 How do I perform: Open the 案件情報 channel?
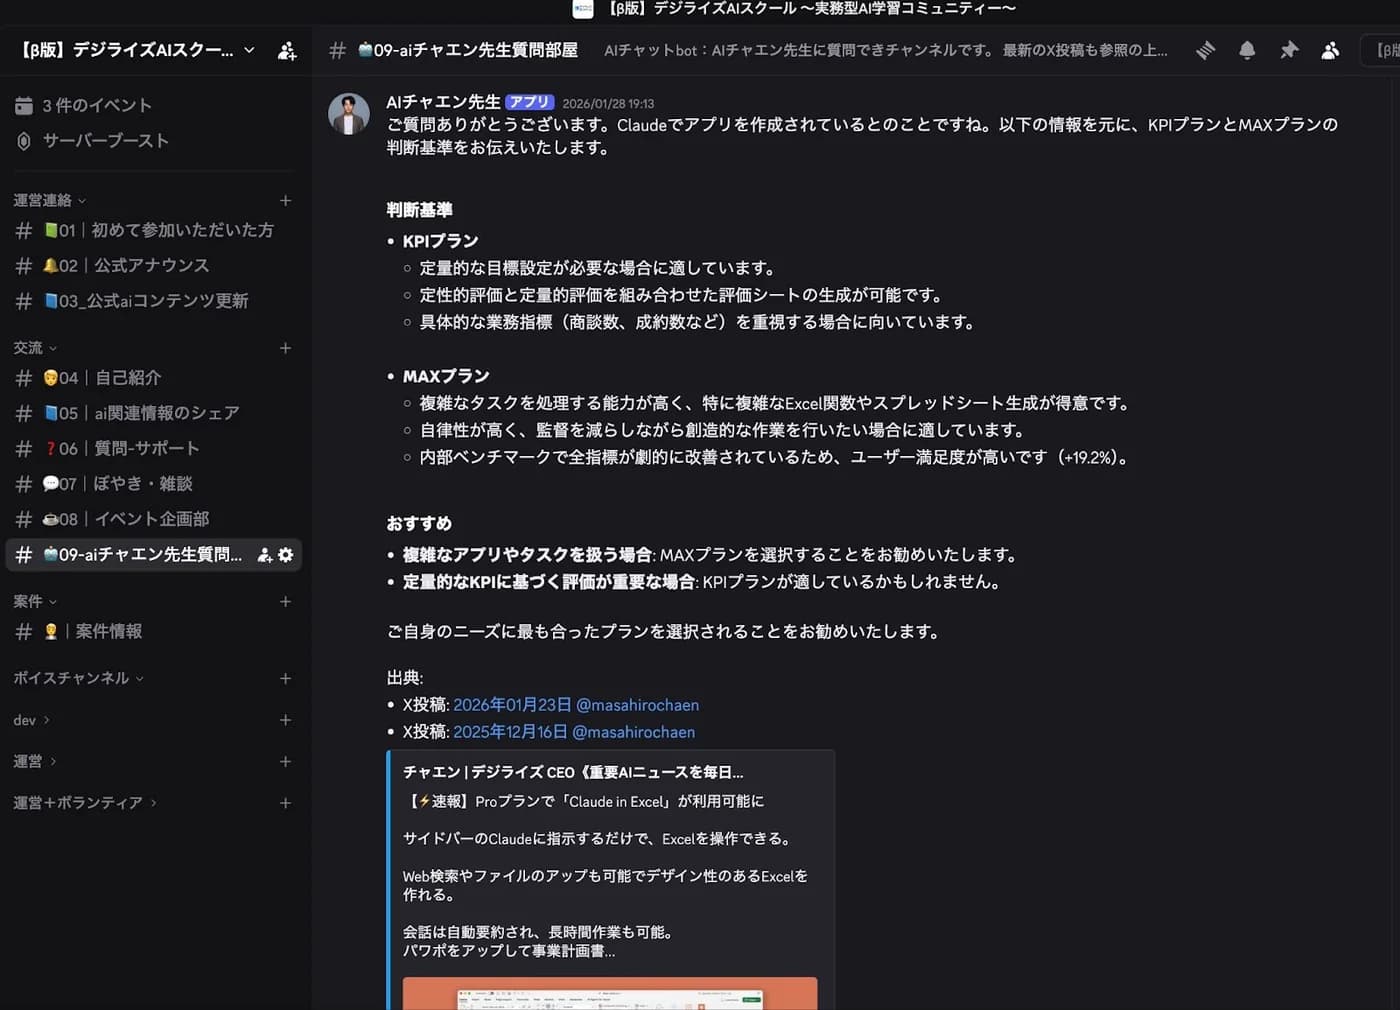[154, 631]
